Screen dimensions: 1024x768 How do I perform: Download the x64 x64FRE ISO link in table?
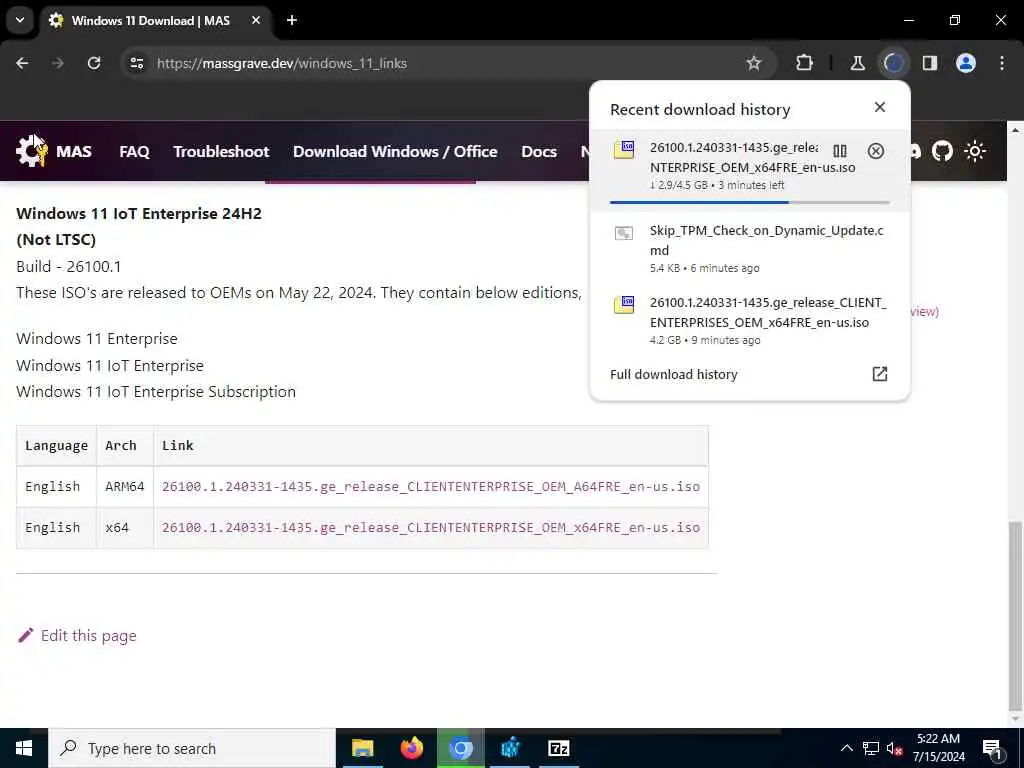431,528
